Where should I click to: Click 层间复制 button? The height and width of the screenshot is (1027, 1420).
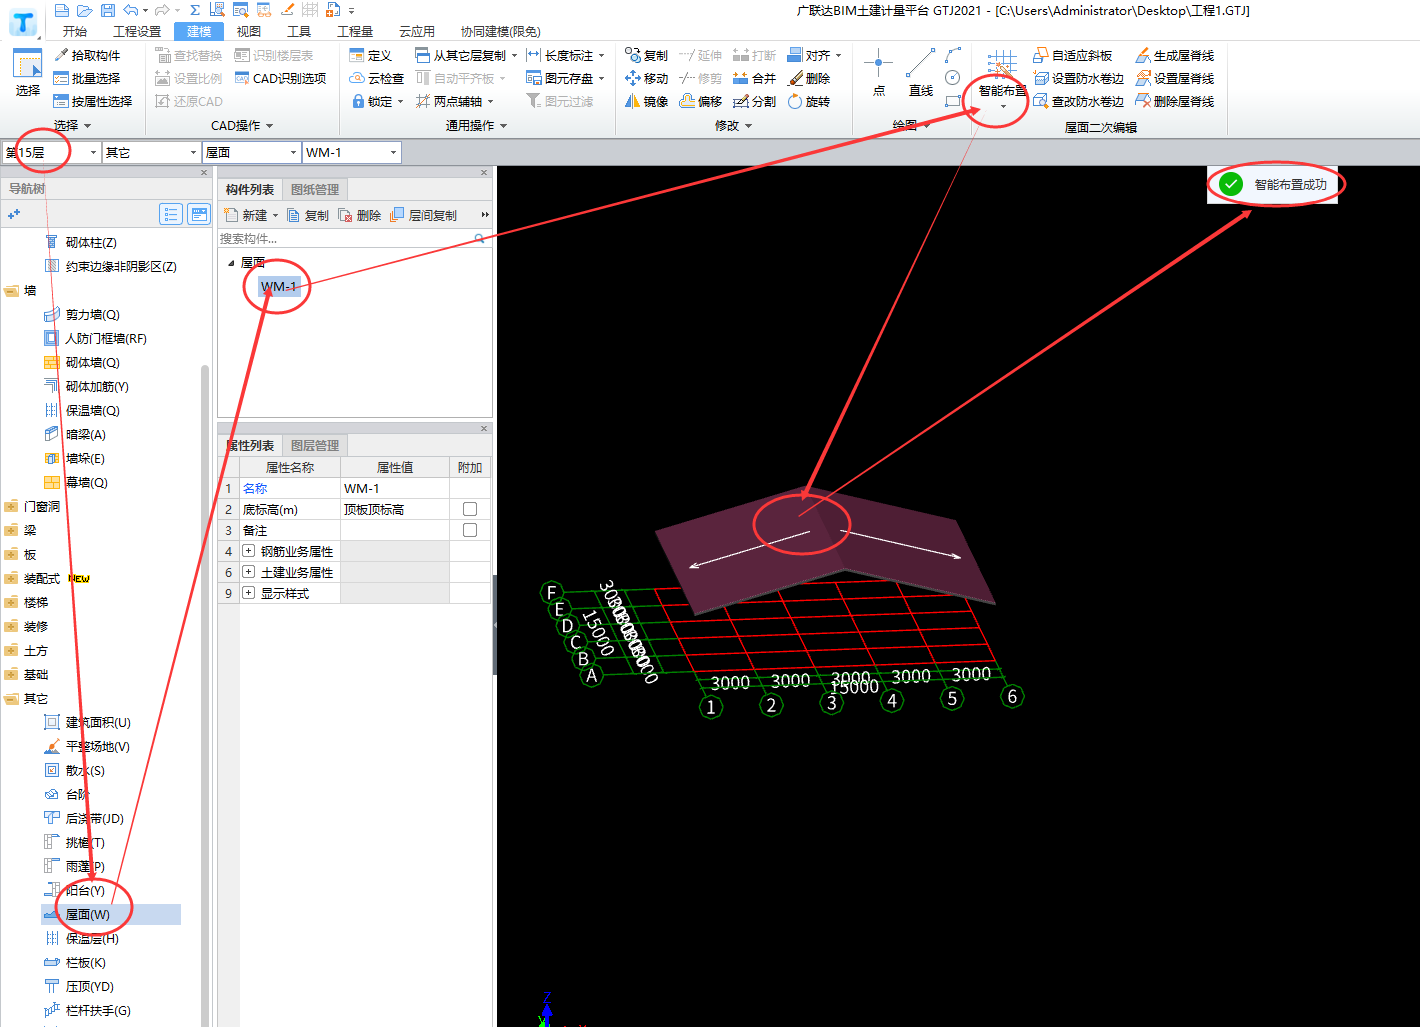[425, 215]
